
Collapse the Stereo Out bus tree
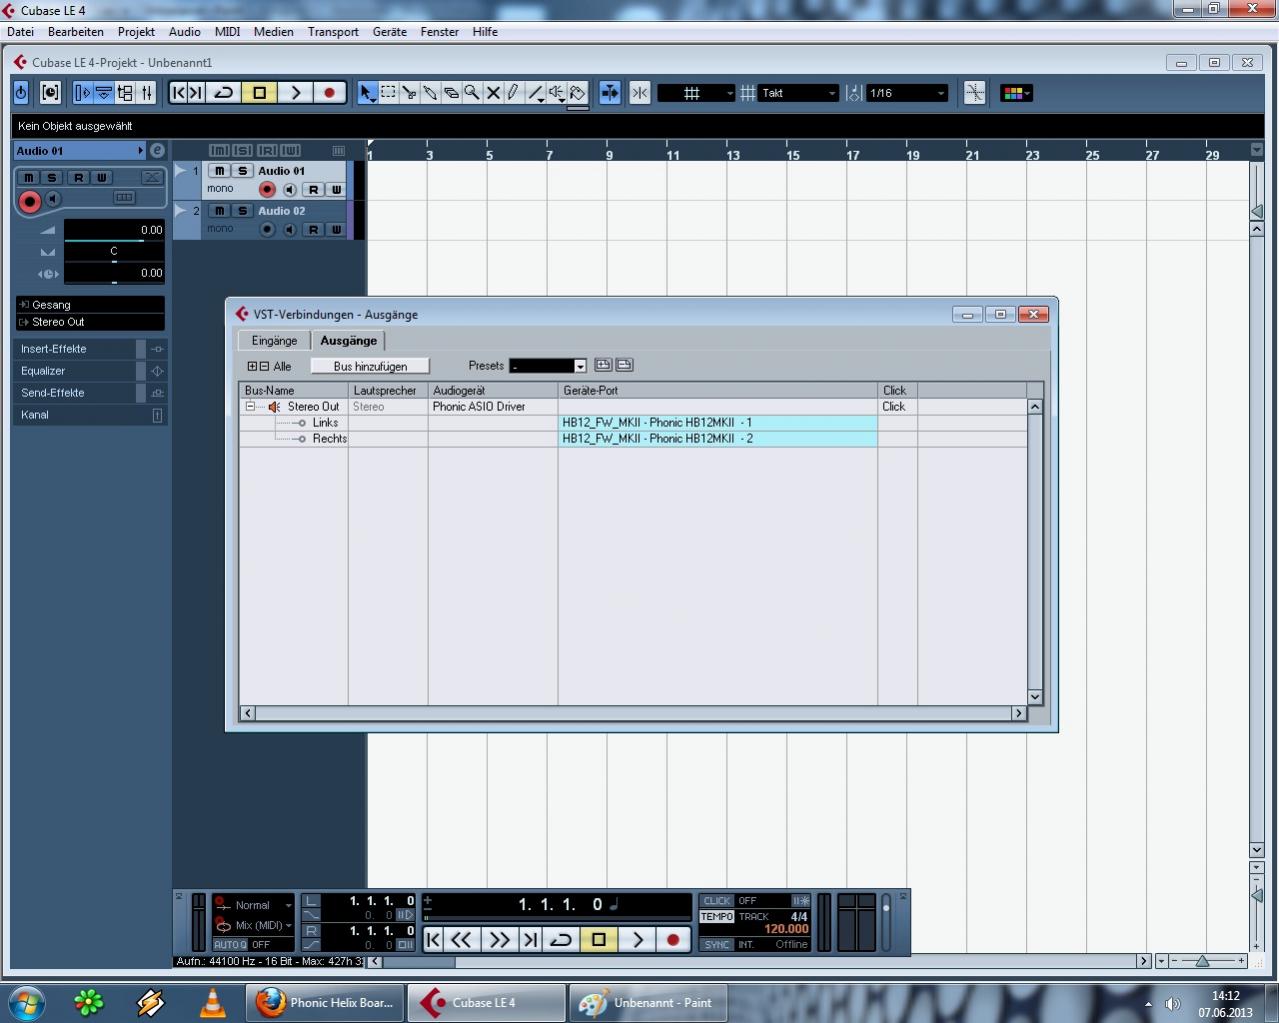point(250,406)
